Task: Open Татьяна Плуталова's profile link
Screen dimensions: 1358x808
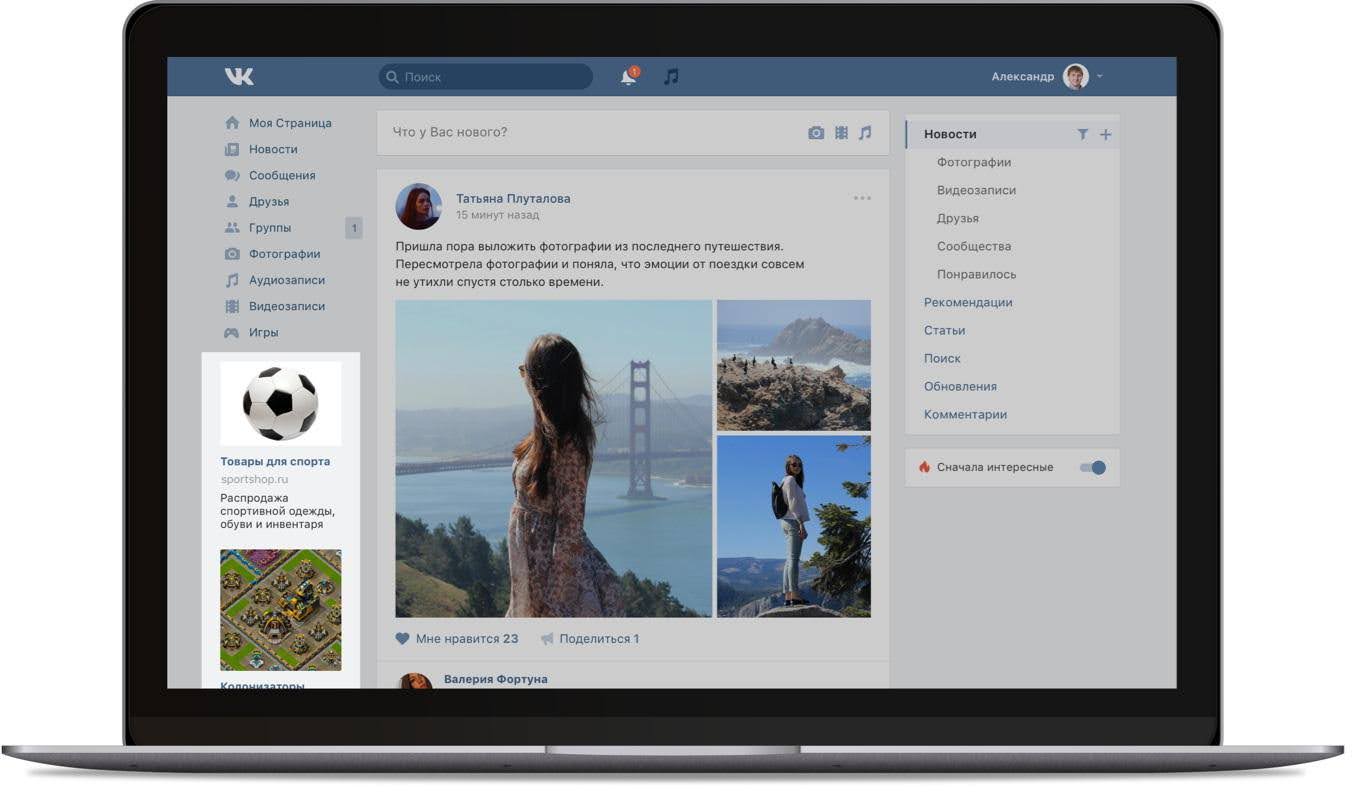Action: (x=513, y=198)
